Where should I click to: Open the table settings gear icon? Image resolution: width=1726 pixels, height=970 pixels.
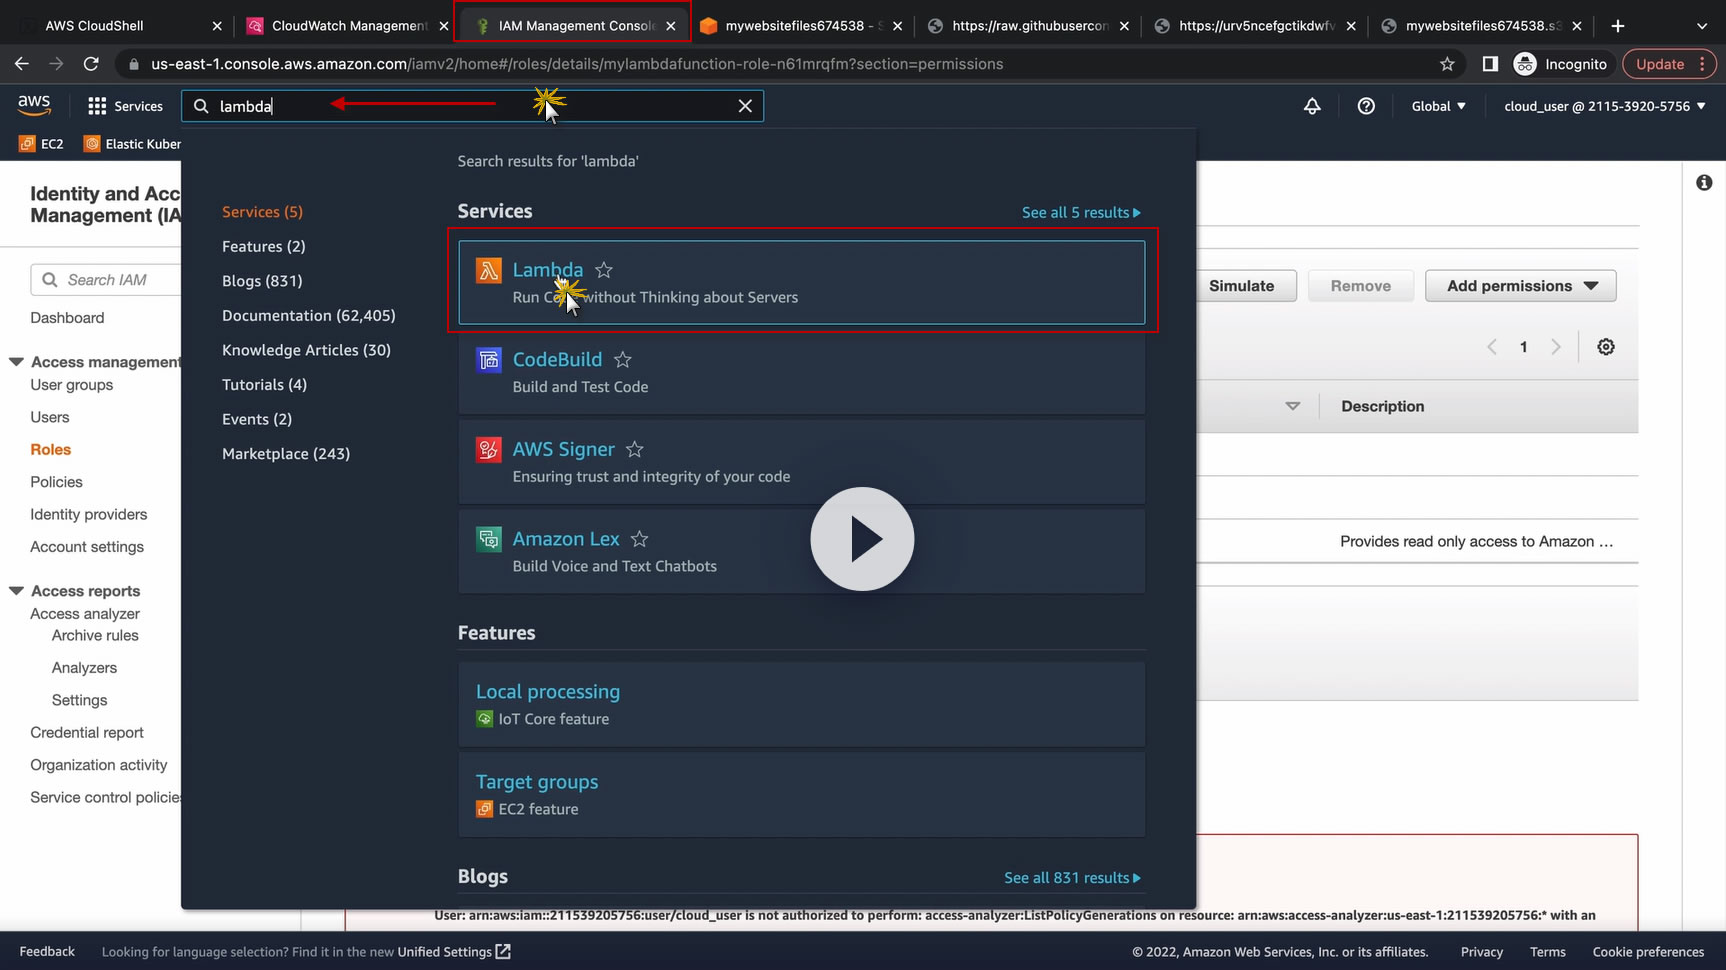pos(1606,347)
